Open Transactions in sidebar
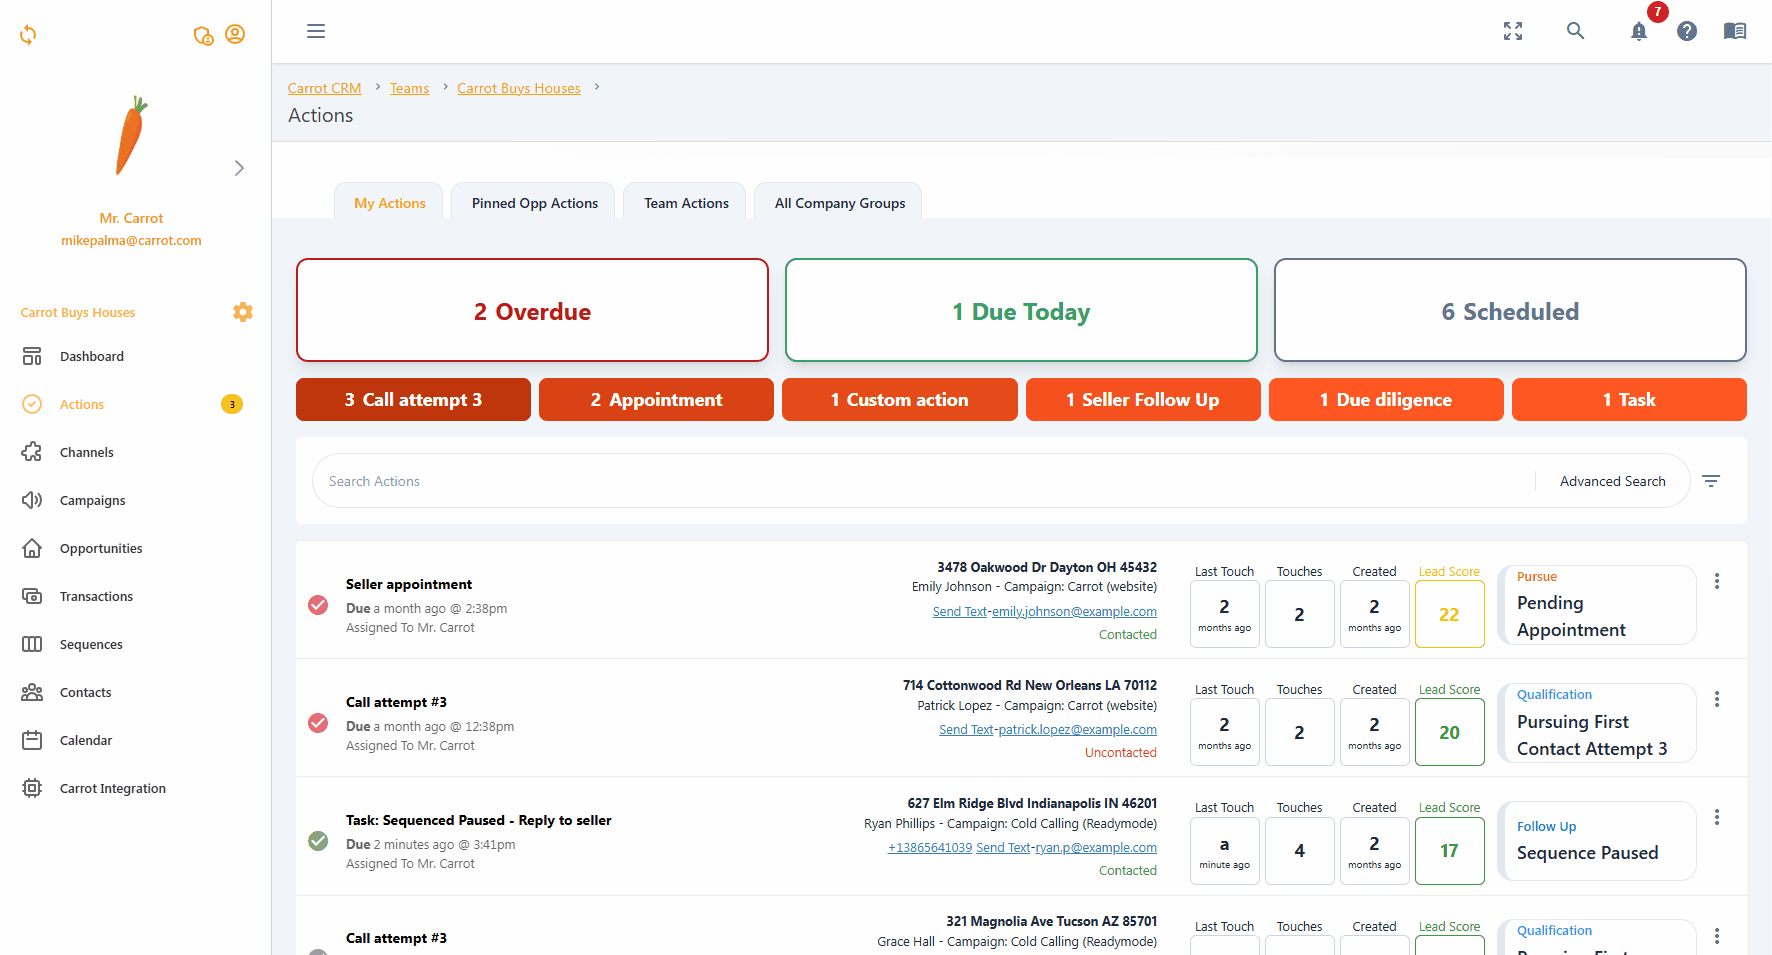 [x=96, y=596]
